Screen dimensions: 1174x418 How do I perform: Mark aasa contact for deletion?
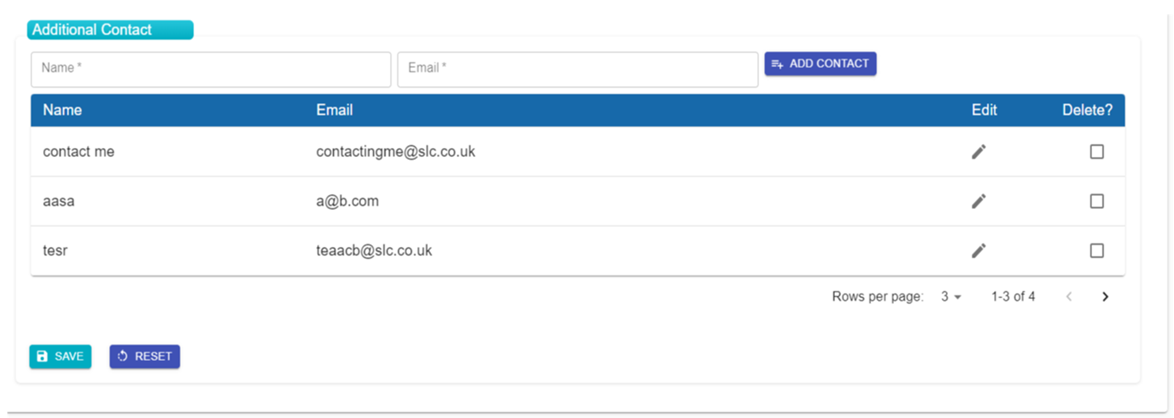[1097, 202]
